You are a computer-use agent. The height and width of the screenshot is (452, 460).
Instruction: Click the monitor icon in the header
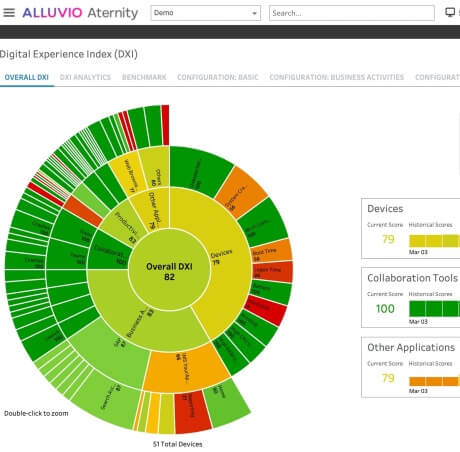450,13
